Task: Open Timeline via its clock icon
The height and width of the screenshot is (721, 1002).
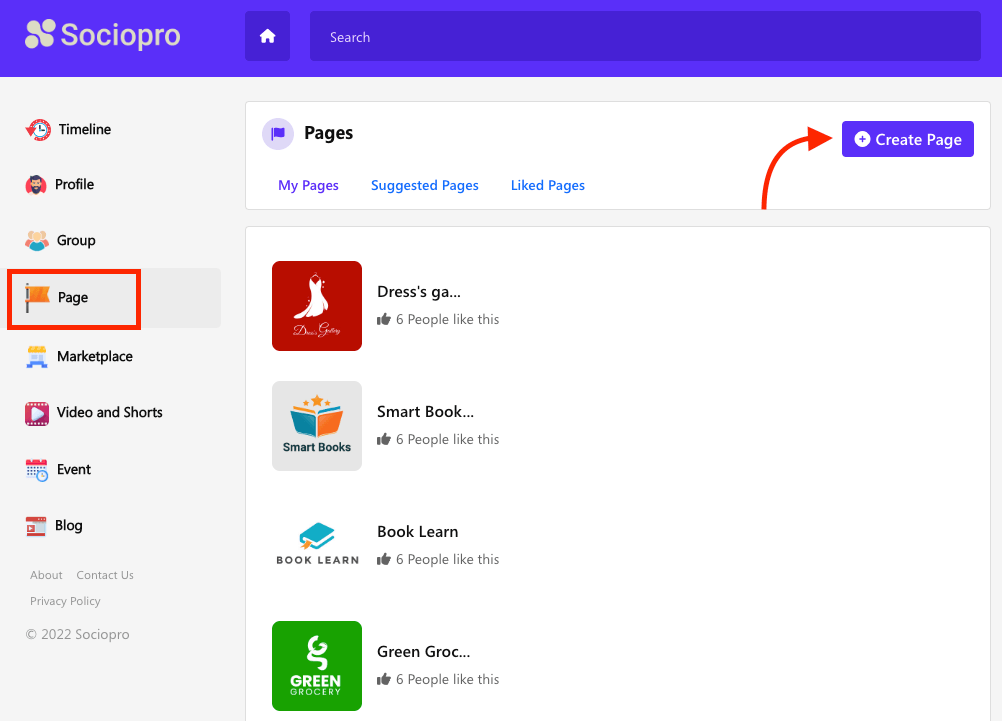Action: click(38, 129)
